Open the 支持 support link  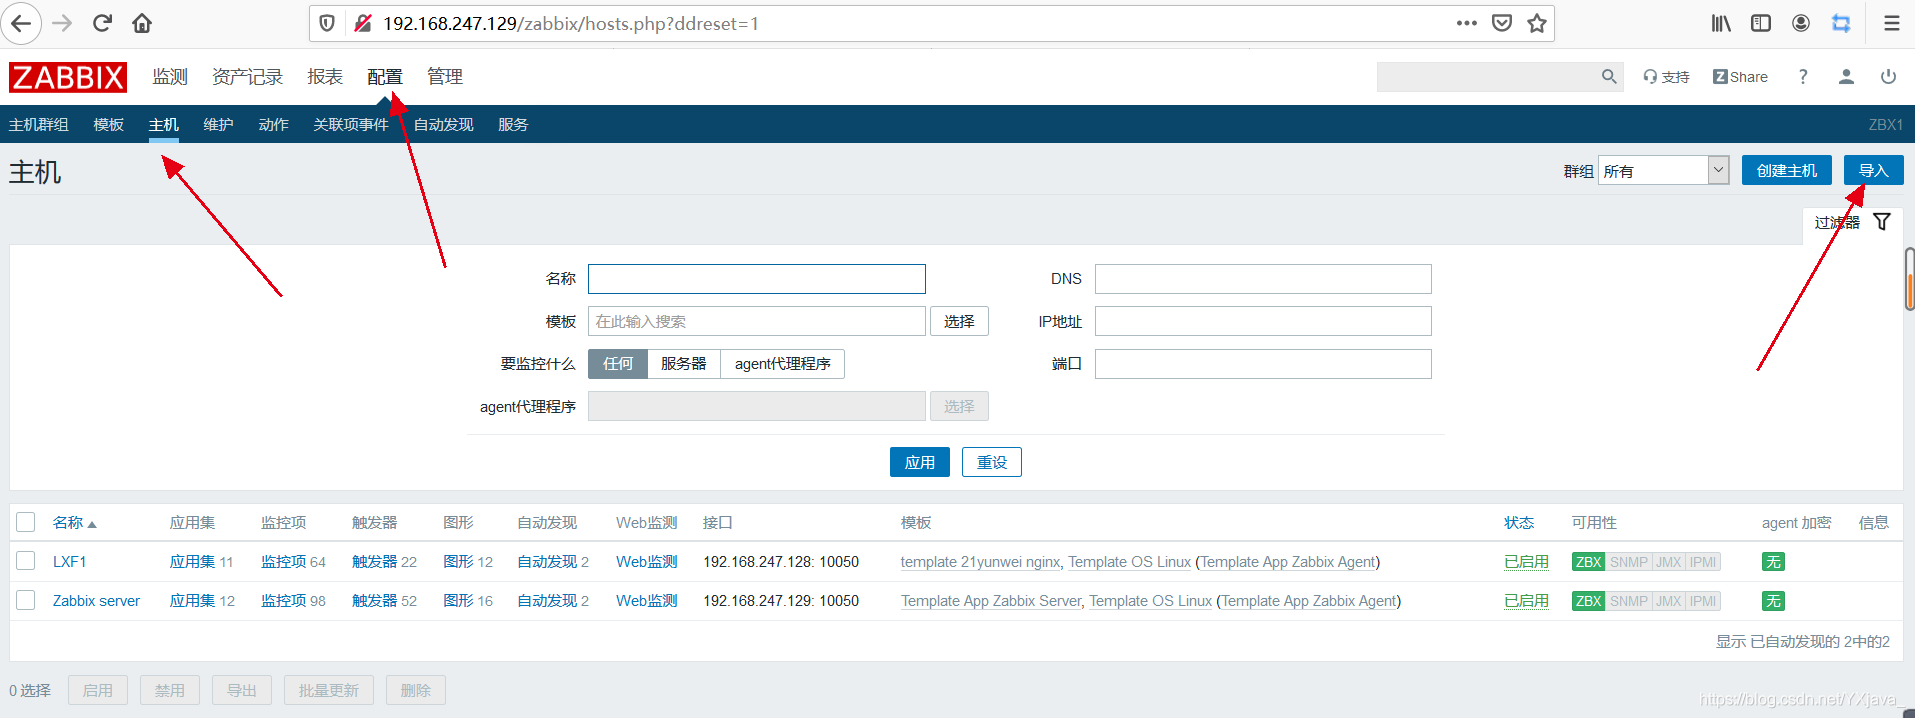[x=1666, y=77]
